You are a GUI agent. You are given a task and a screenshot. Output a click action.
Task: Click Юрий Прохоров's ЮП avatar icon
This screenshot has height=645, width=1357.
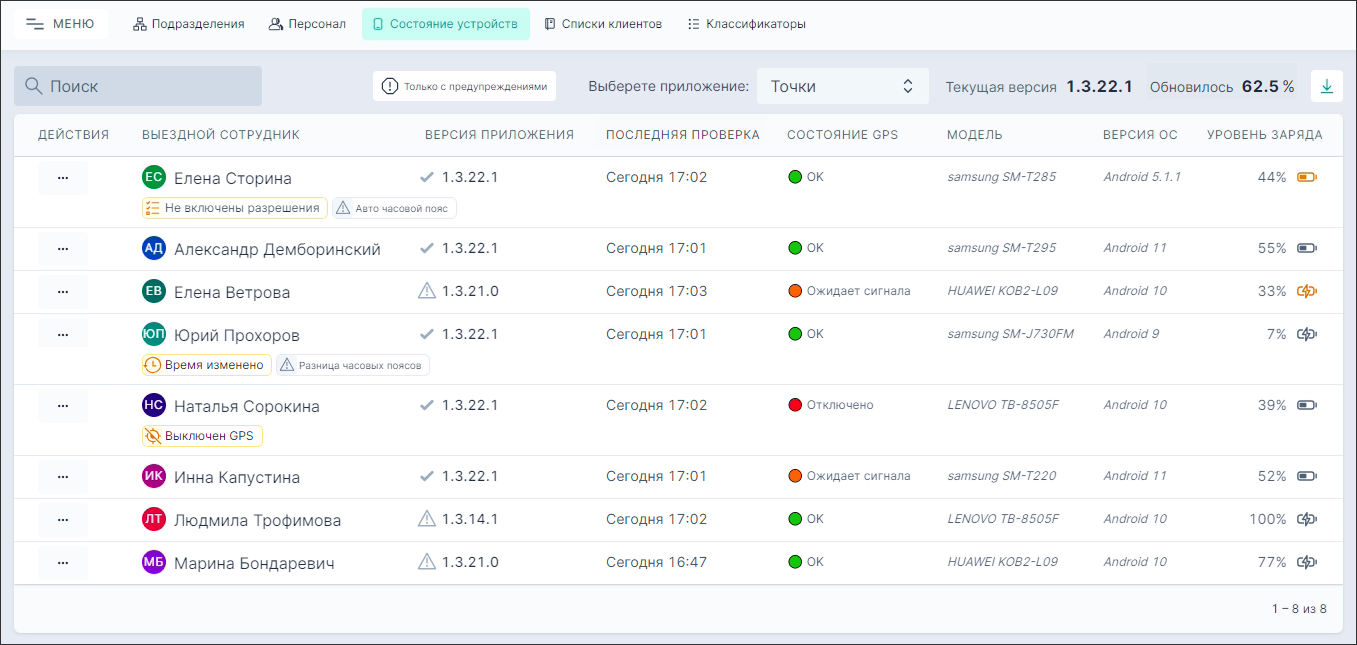coord(153,335)
